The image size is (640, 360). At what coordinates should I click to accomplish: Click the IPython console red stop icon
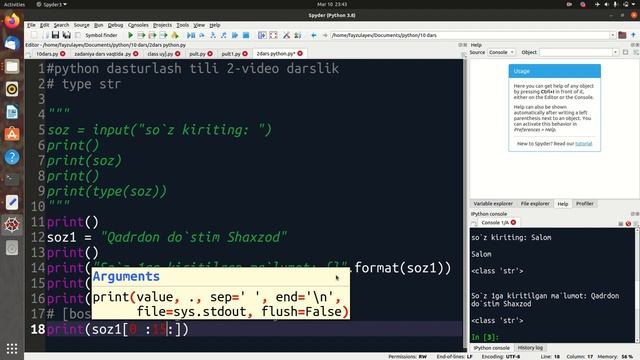click(x=628, y=224)
